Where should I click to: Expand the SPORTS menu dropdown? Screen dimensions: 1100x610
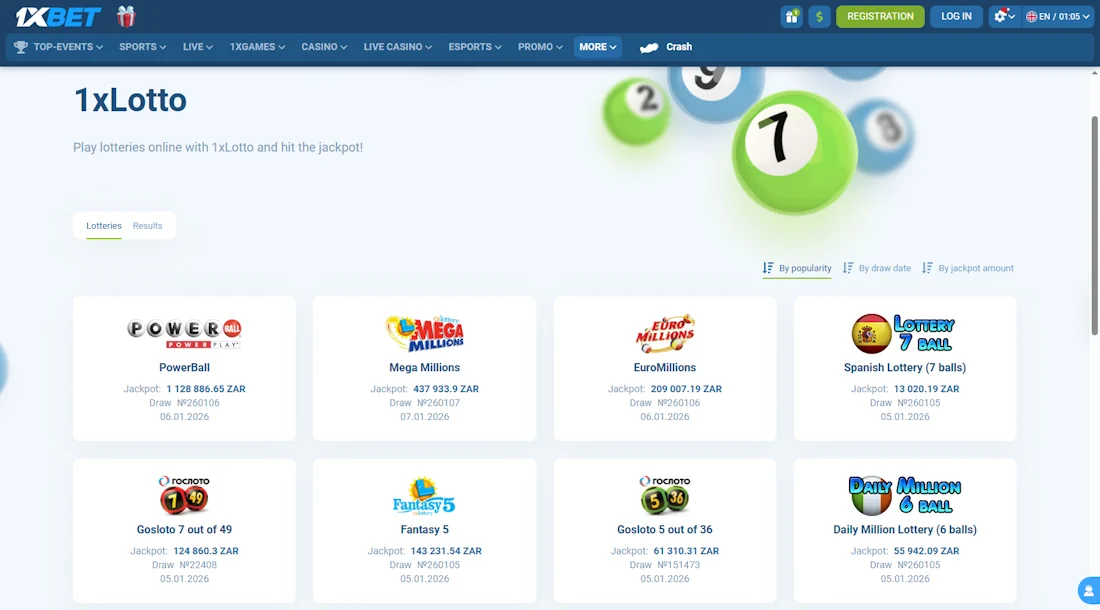tap(141, 46)
